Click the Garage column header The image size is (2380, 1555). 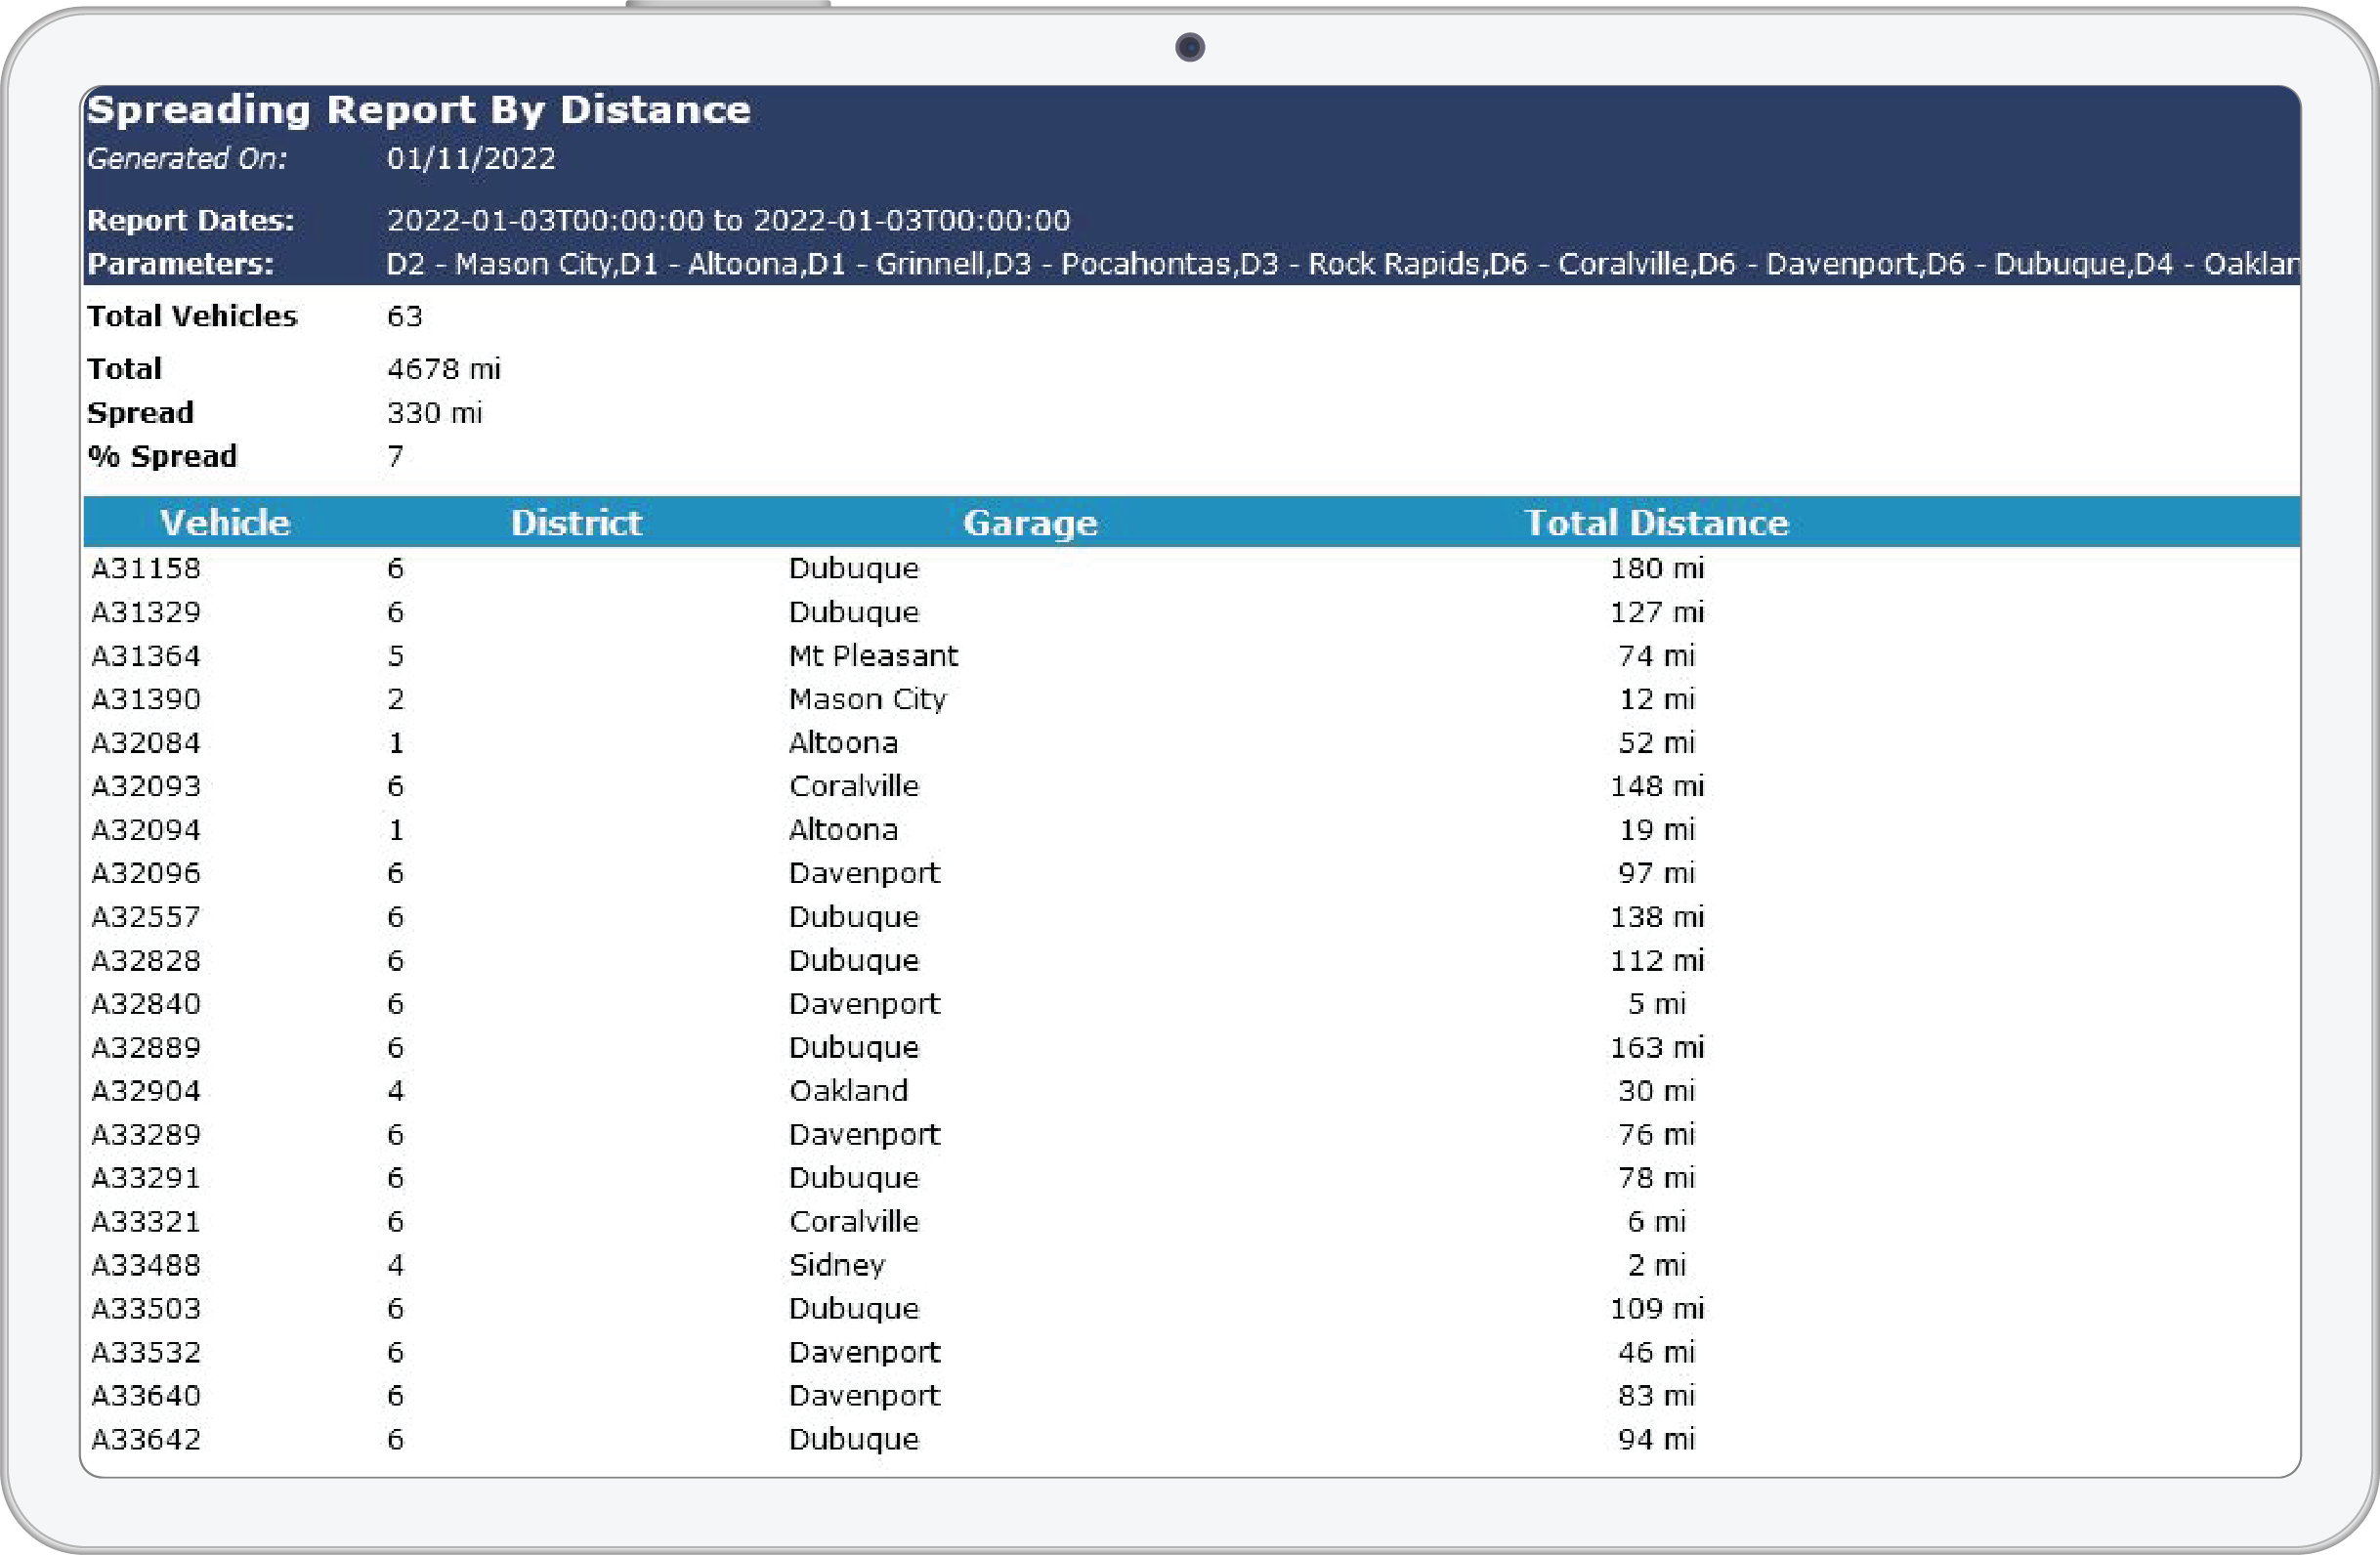(x=1030, y=522)
